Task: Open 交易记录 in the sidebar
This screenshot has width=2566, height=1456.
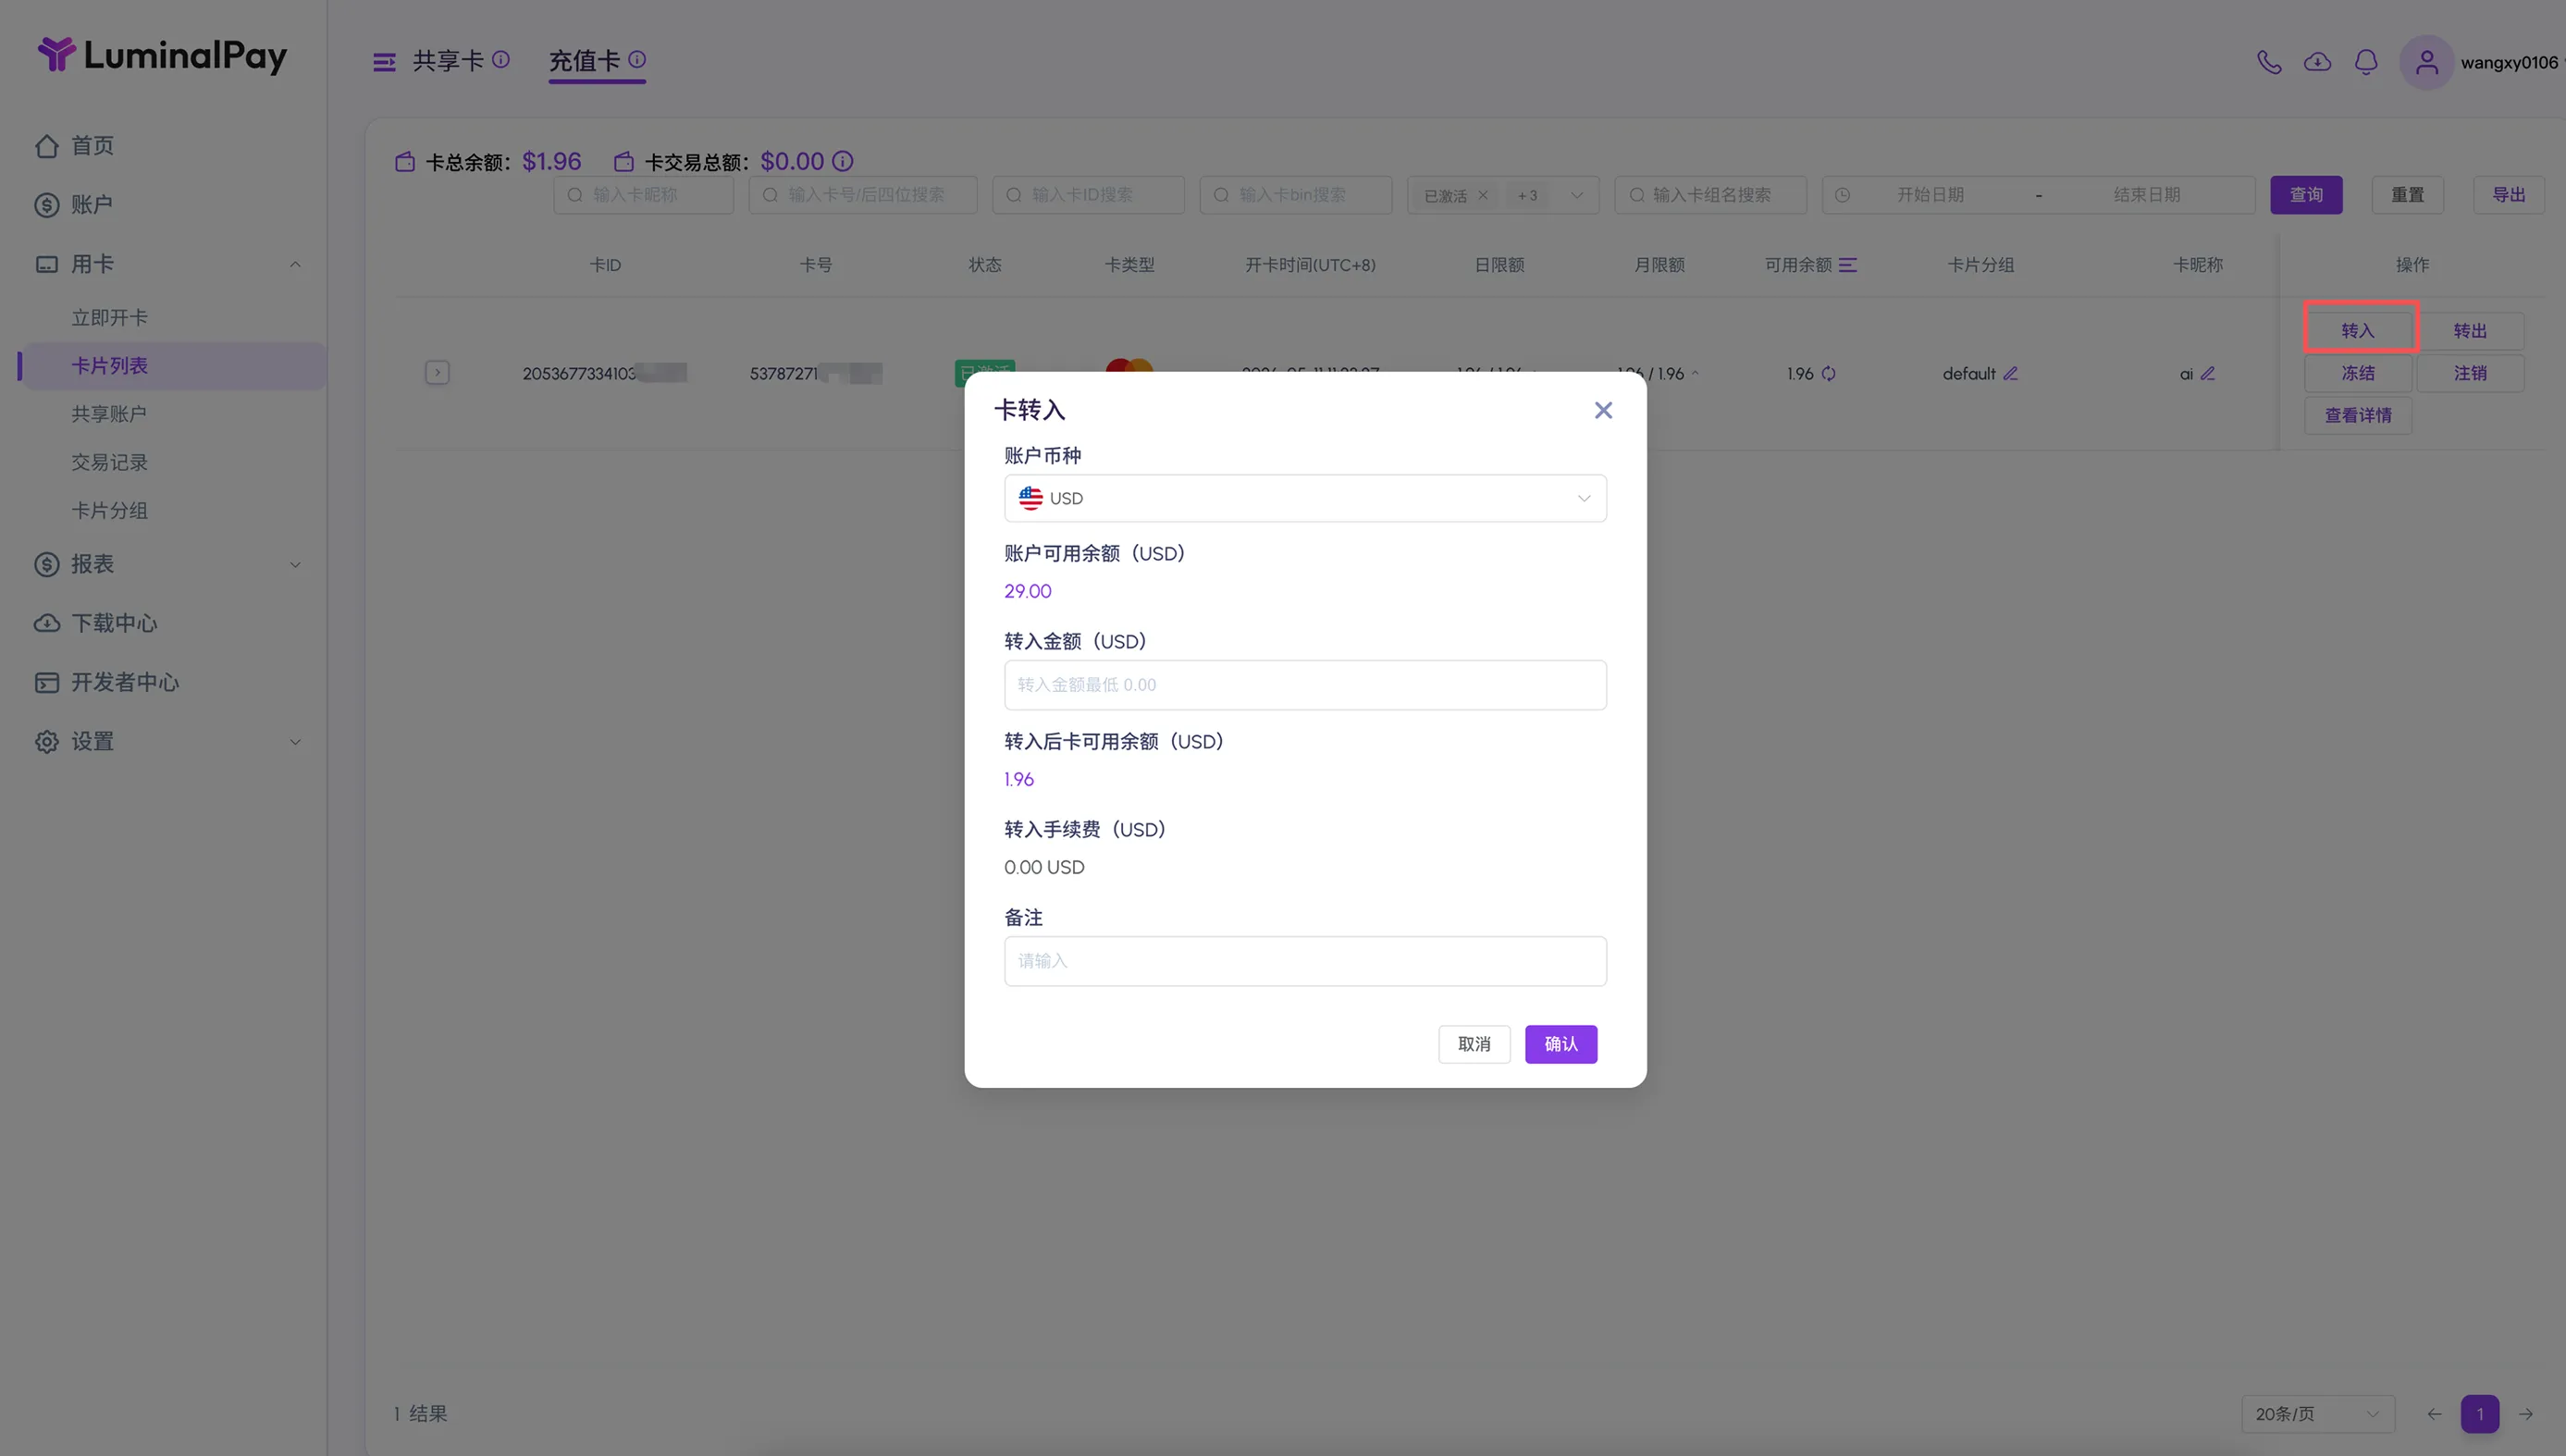Action: tap(110, 462)
